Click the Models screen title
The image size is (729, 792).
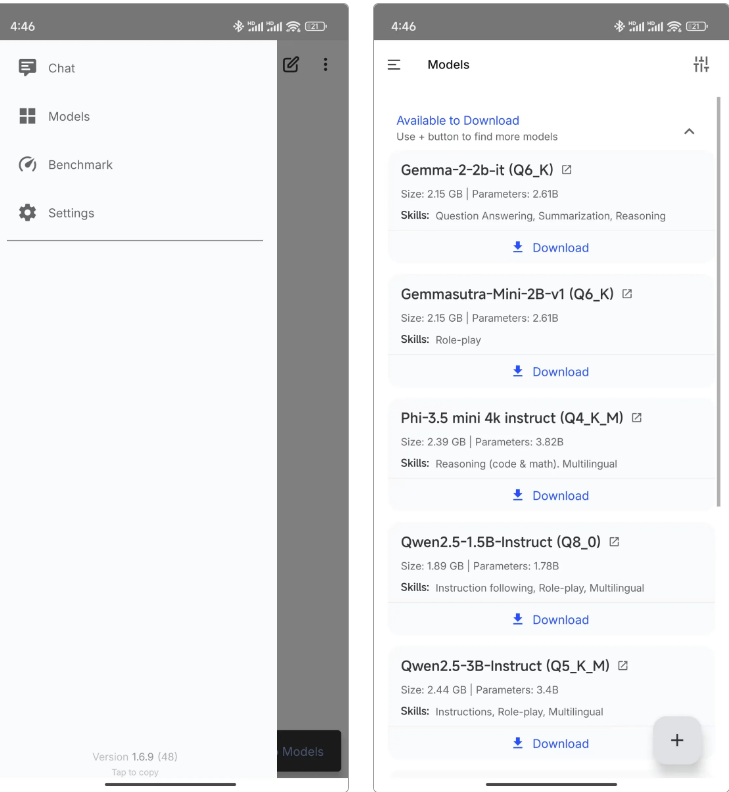click(x=449, y=65)
